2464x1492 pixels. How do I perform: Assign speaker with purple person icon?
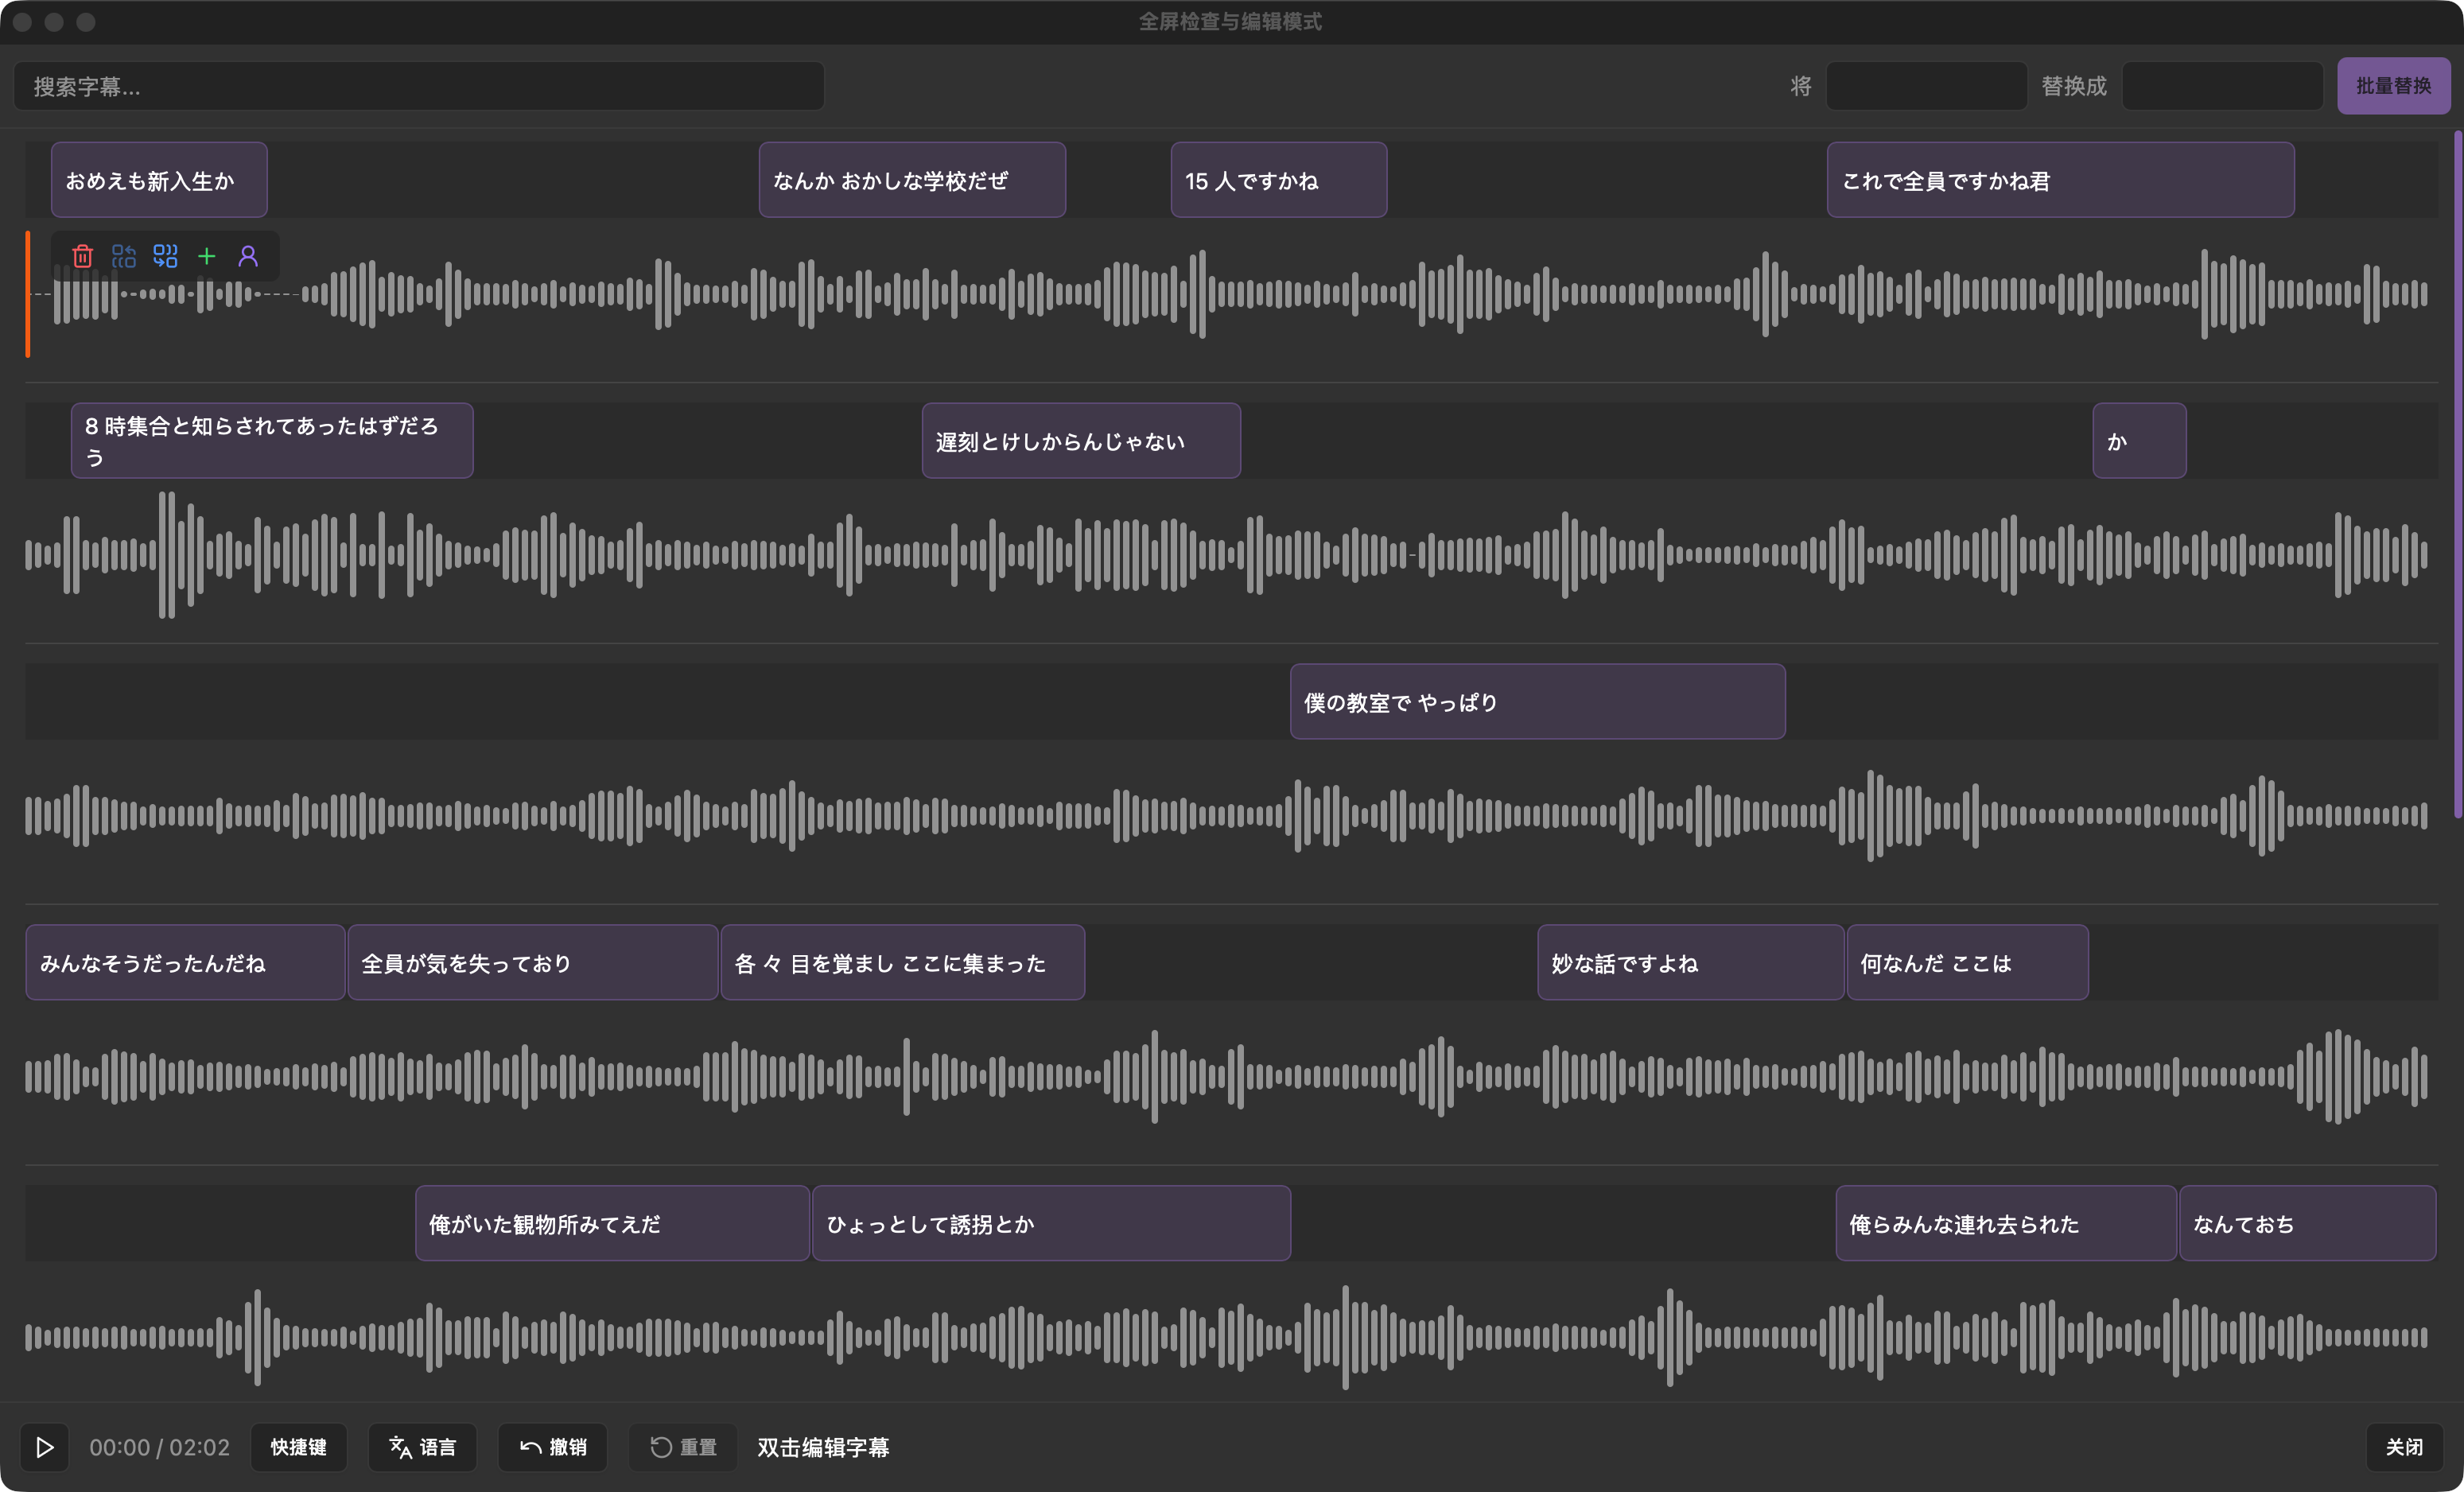pos(248,257)
